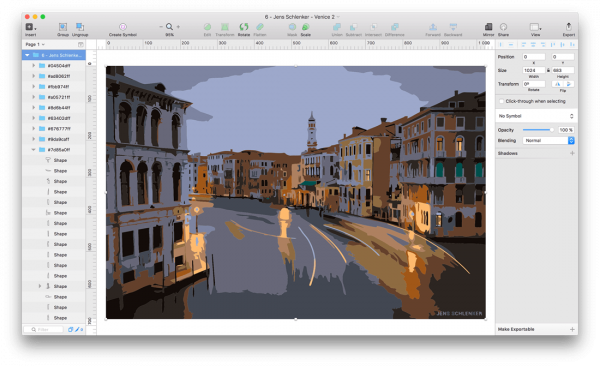Click the magnifier zoom icon
Screen dimensions: 600x366
tap(169, 26)
